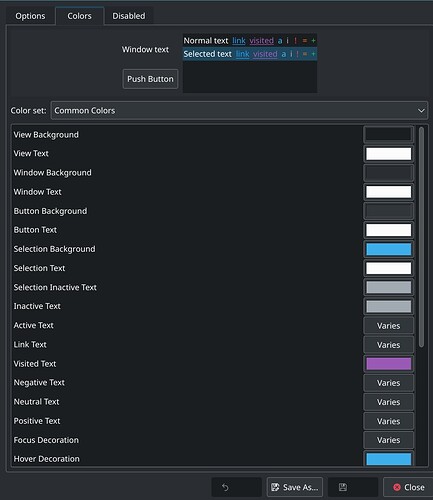This screenshot has height=500, width=433.
Task: Modify the Inactive Text gray swatch
Action: click(x=389, y=306)
